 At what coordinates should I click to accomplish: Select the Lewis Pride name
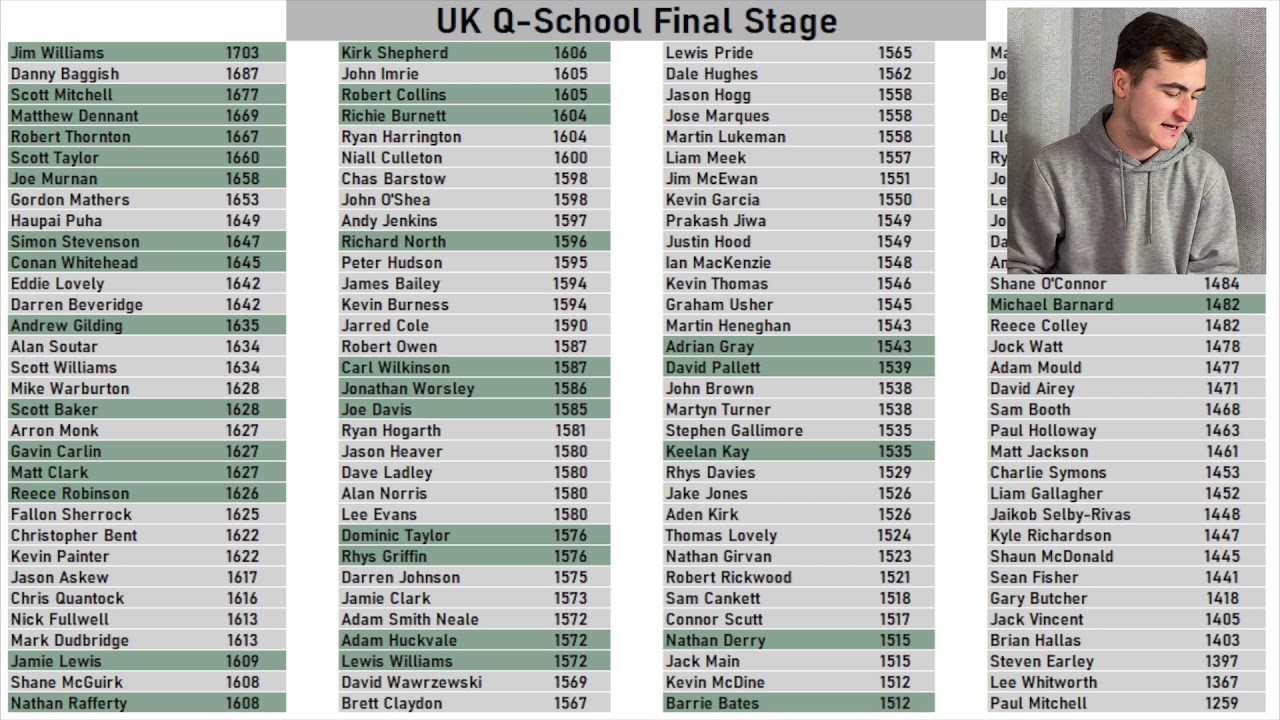709,53
